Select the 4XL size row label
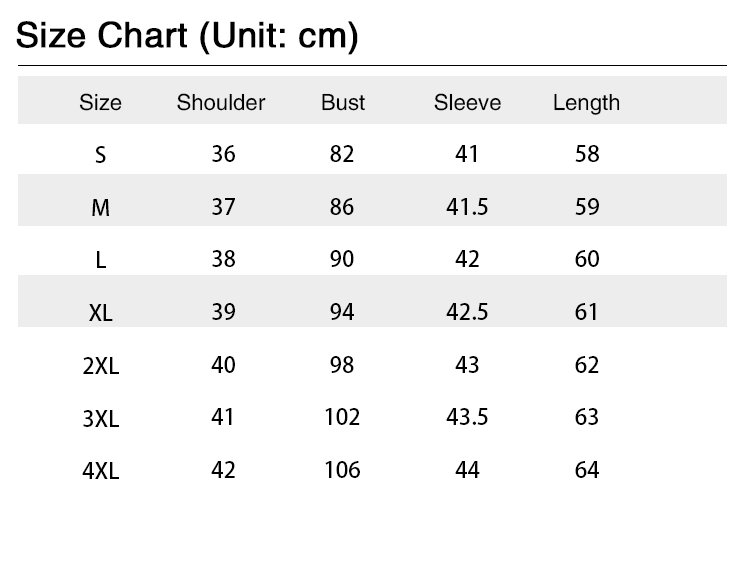The width and height of the screenshot is (750, 561). (100, 471)
